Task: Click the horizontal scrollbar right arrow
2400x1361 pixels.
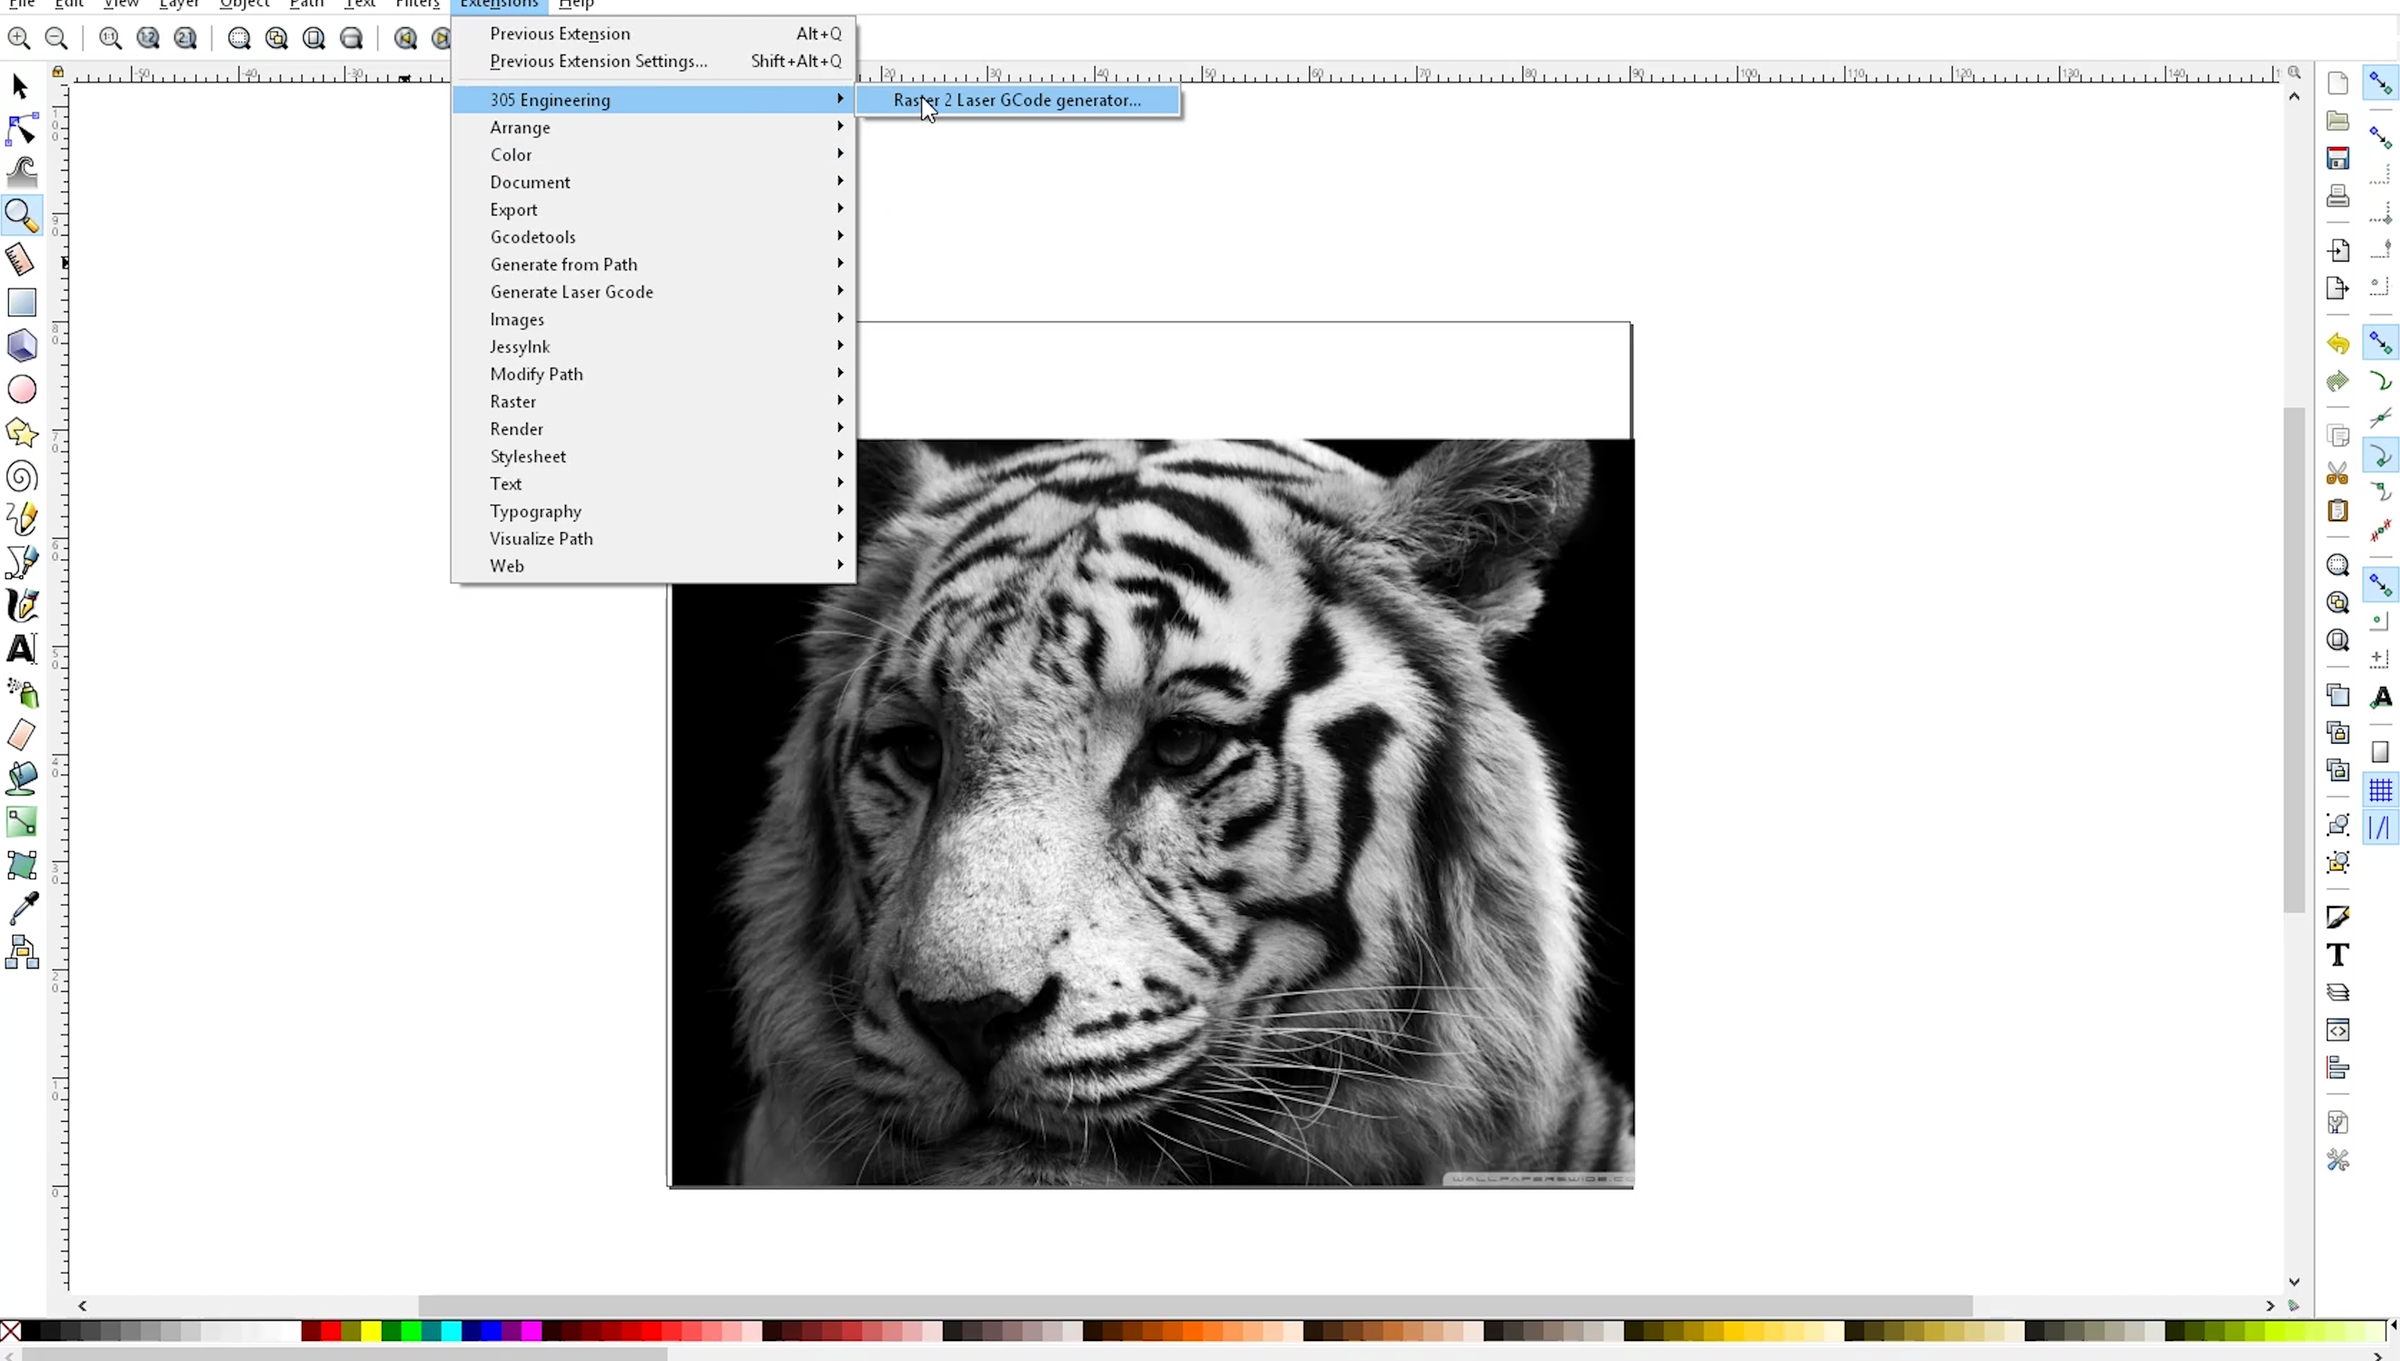Action: pos(2270,1306)
